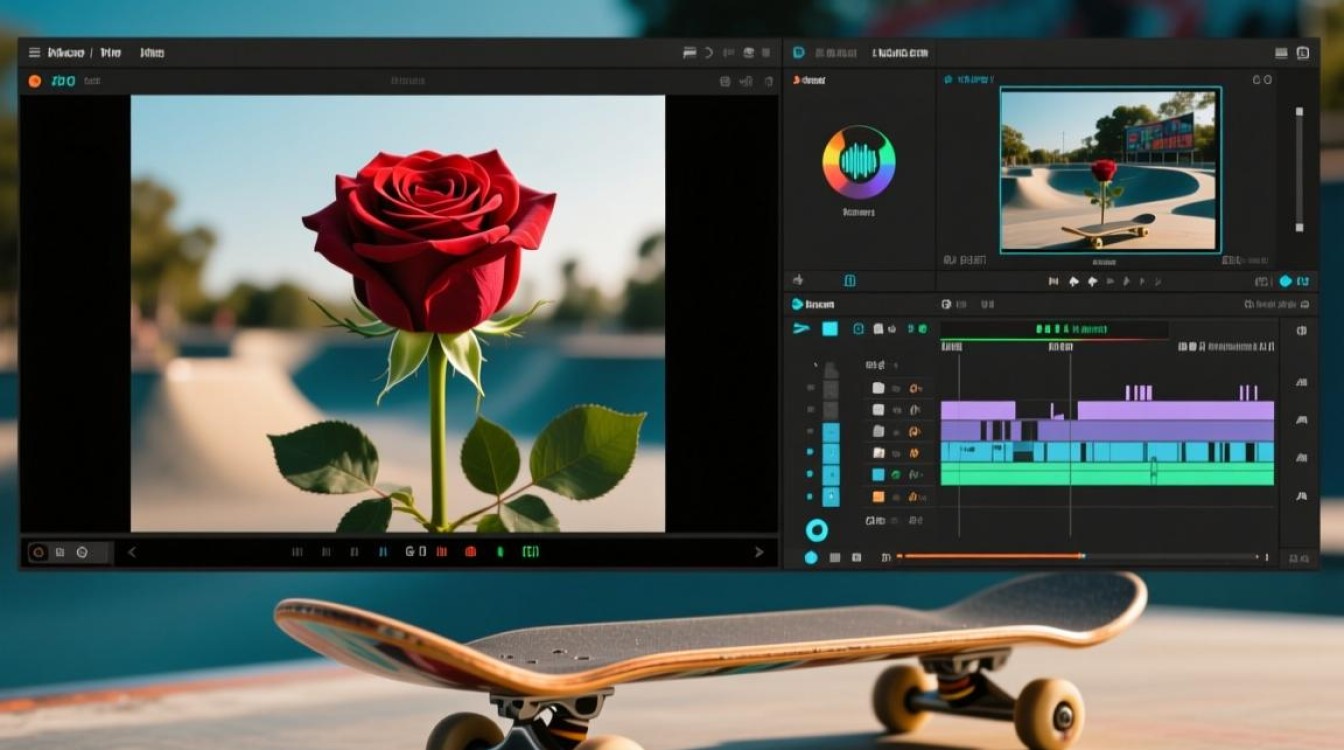
Task: Click the green round icon in the track header
Action: [897, 475]
